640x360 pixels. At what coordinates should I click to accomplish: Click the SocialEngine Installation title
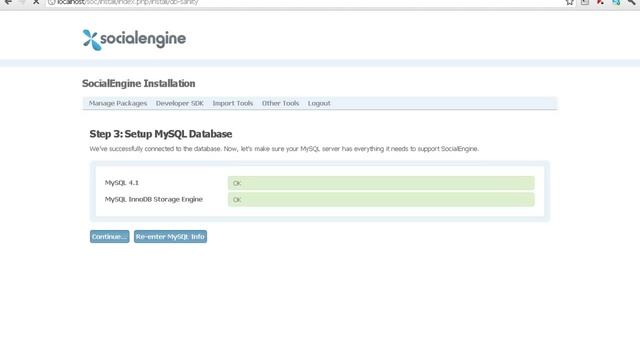138,84
